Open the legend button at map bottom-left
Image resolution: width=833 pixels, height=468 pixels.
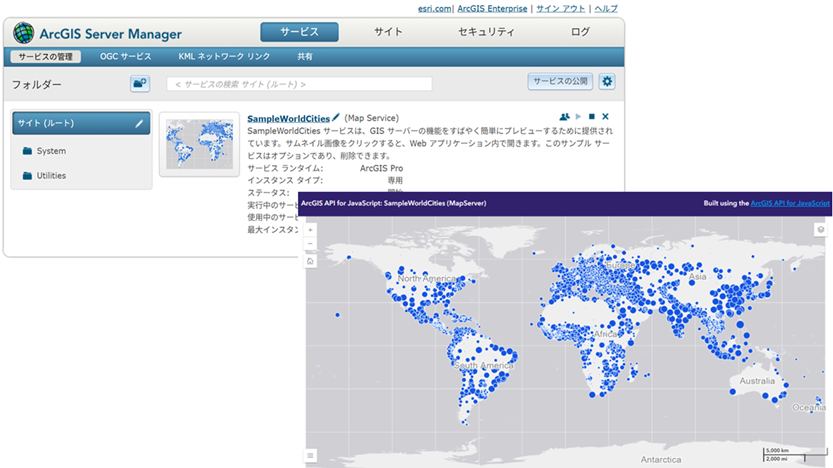[310, 455]
